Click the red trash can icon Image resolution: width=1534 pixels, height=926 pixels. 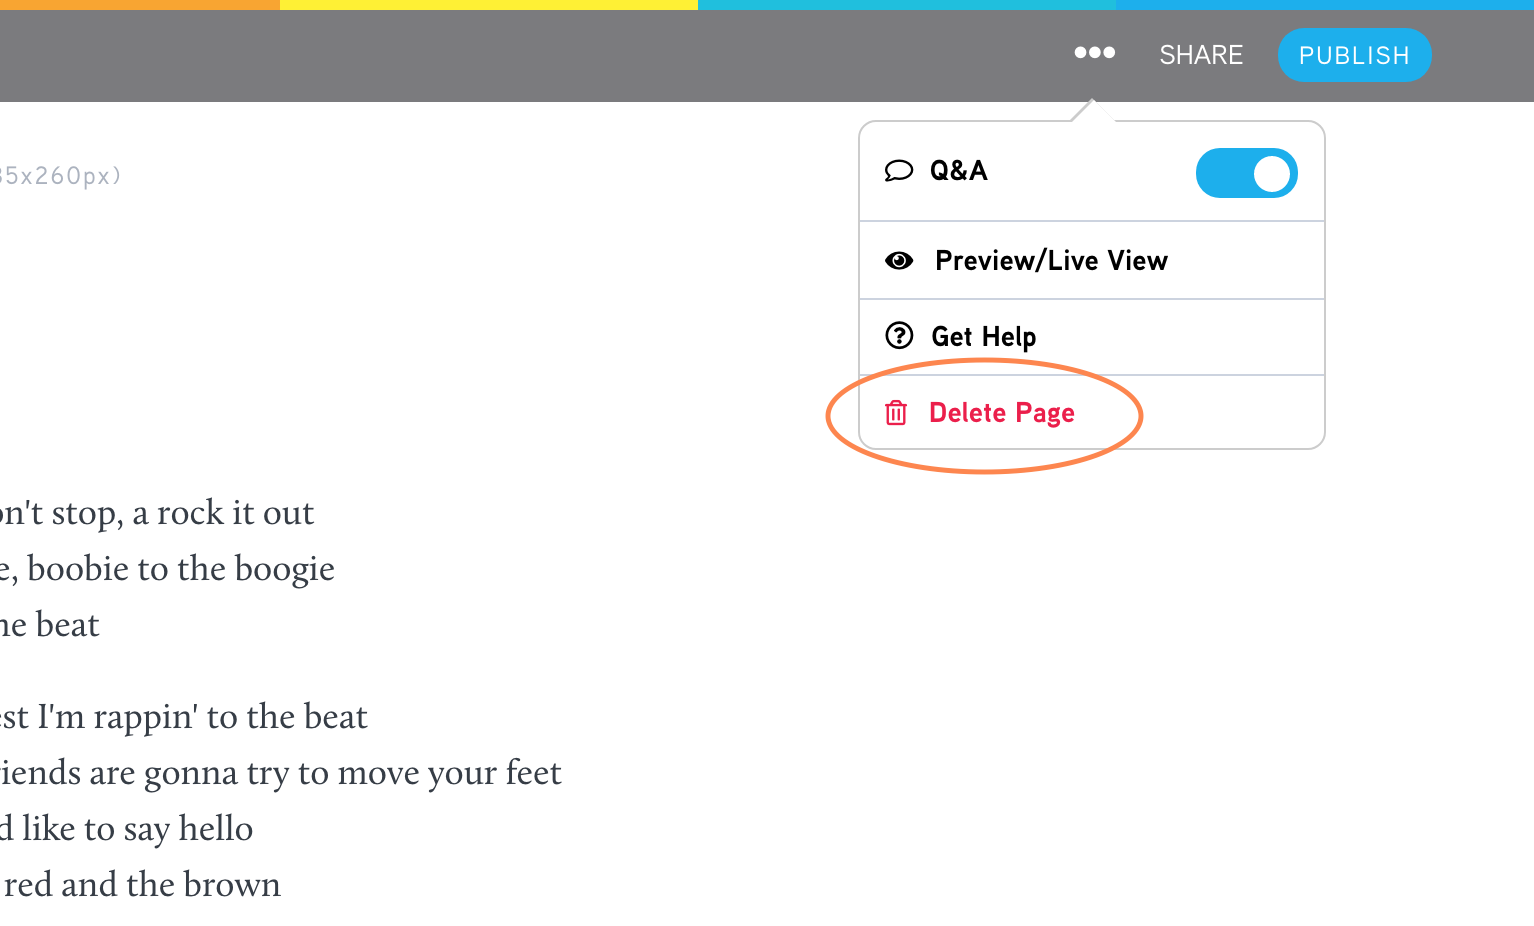[896, 412]
